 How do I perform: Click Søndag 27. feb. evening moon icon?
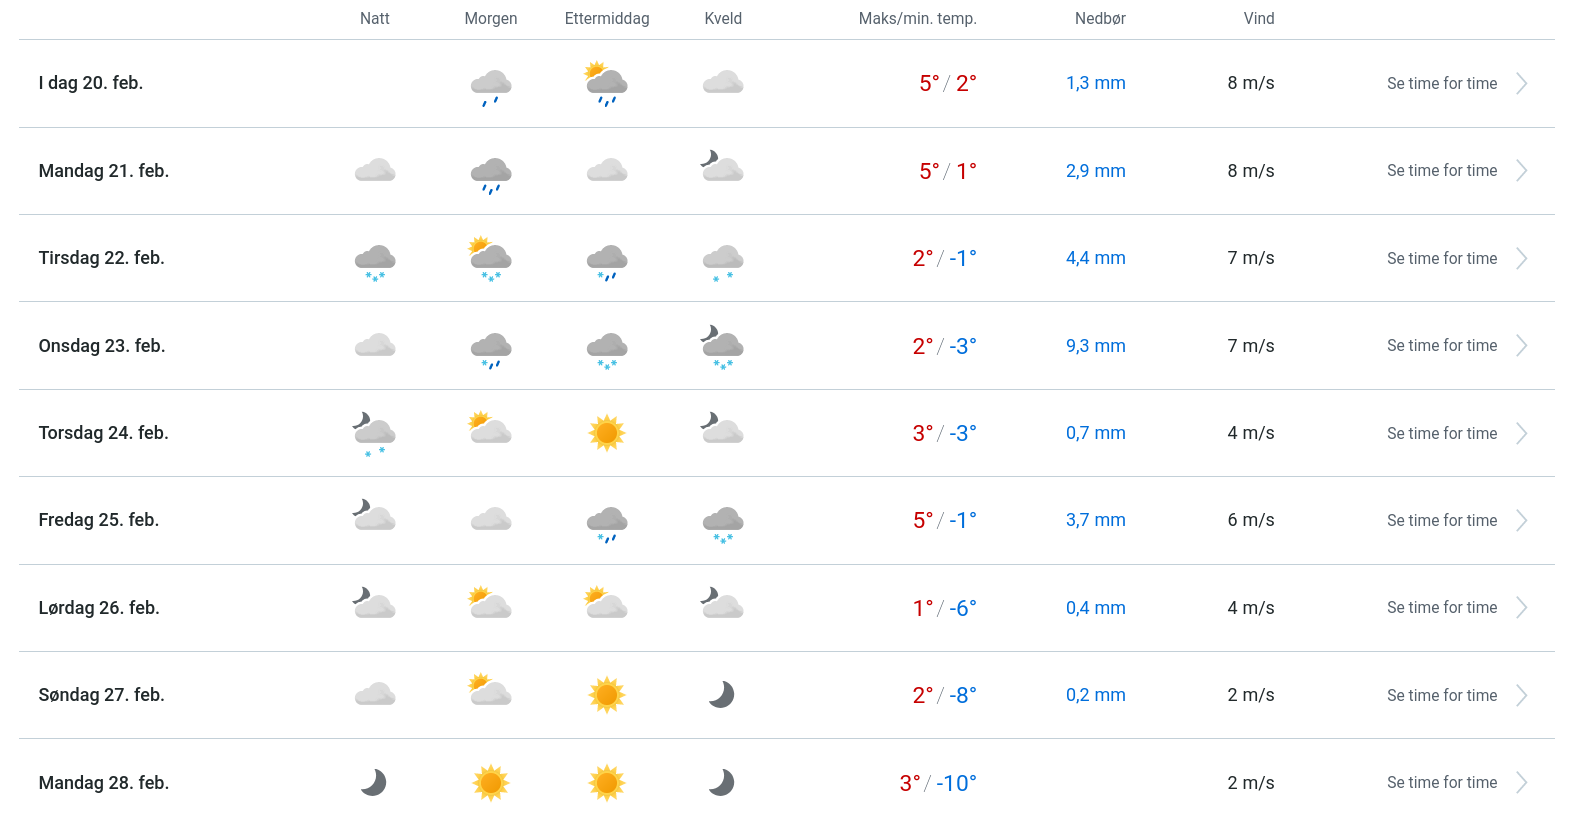[x=722, y=695]
